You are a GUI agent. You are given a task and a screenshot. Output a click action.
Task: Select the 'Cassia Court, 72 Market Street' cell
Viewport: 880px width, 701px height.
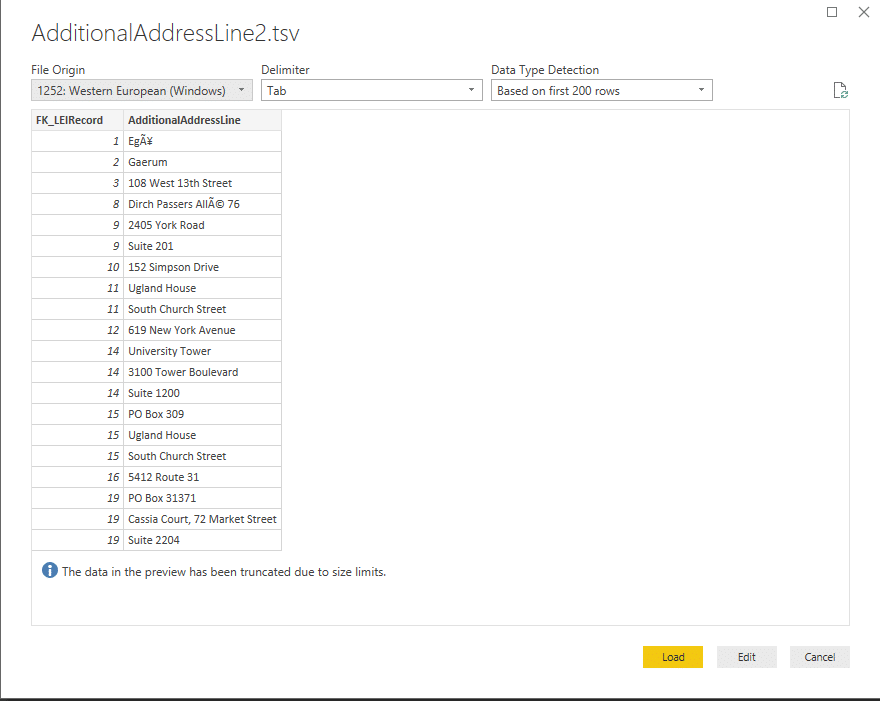point(202,519)
